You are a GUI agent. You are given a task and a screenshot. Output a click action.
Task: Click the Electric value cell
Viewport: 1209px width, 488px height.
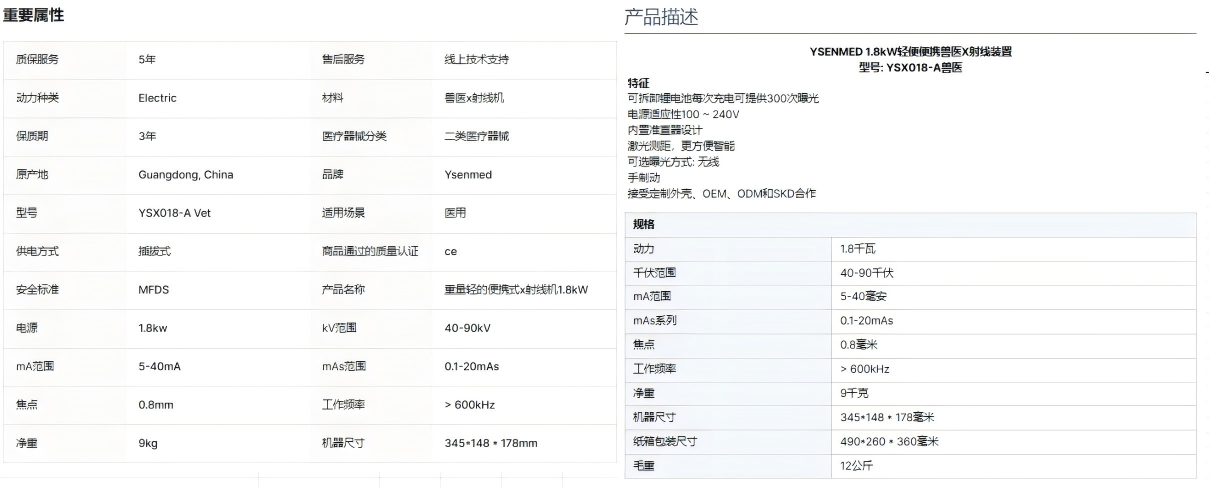(x=157, y=98)
